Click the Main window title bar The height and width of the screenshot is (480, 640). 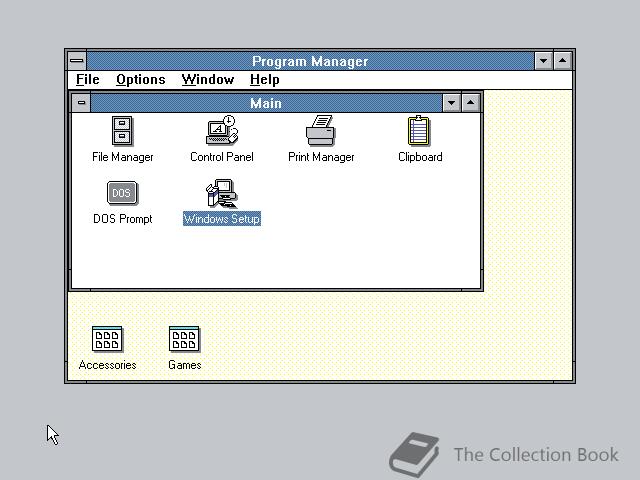point(266,103)
